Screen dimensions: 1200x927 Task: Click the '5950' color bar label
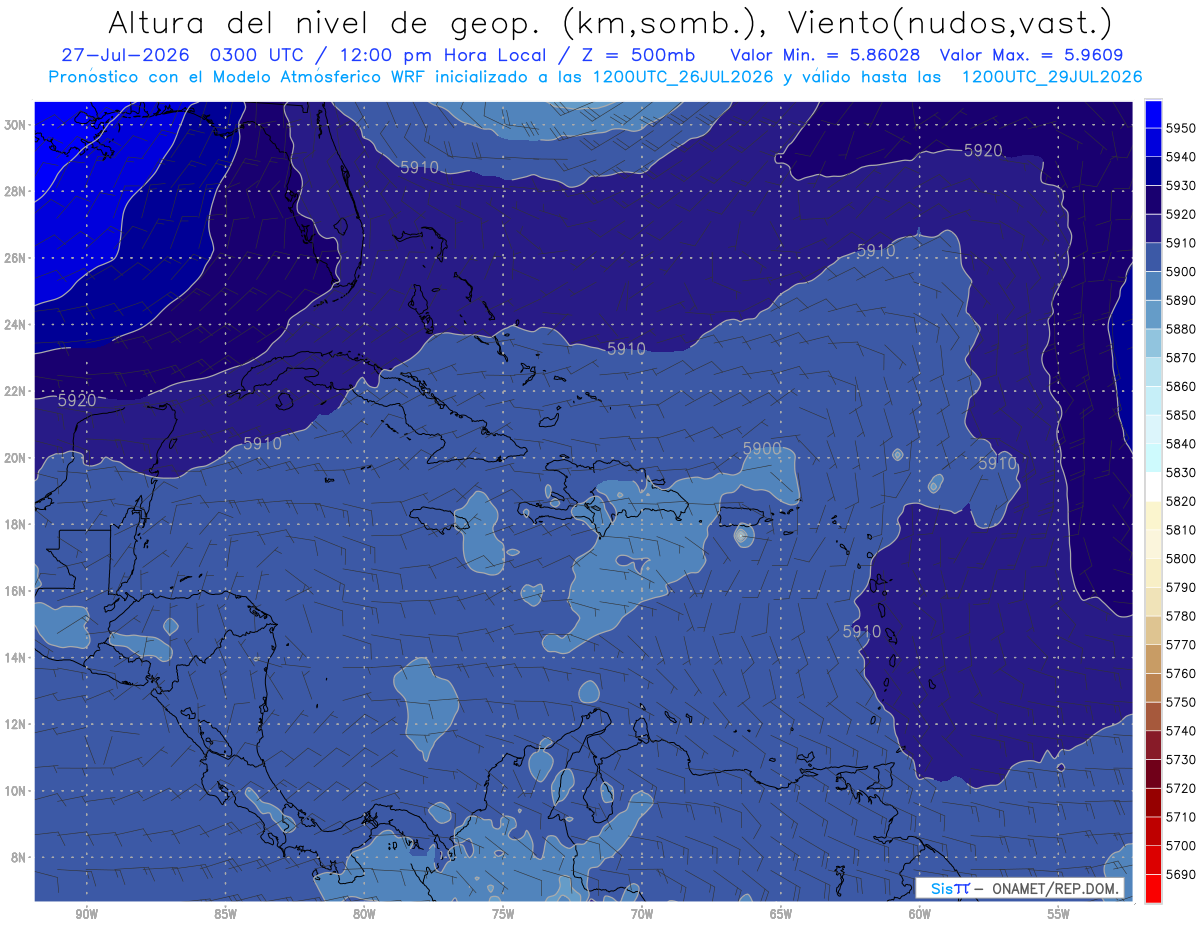pos(1181,128)
